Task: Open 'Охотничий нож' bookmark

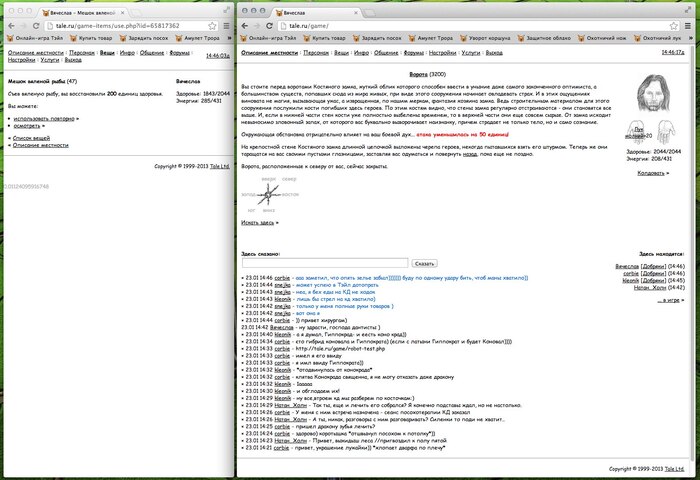Action: click(x=603, y=38)
